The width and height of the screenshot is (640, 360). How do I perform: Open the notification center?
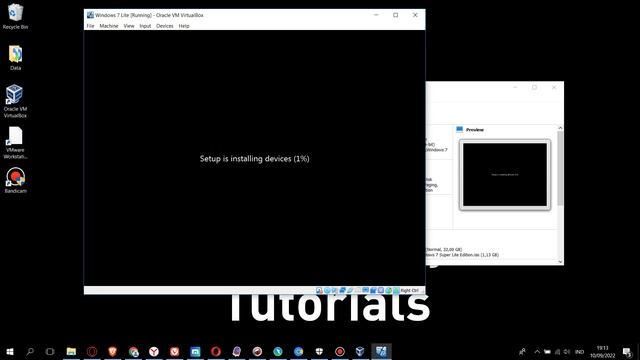tap(627, 352)
